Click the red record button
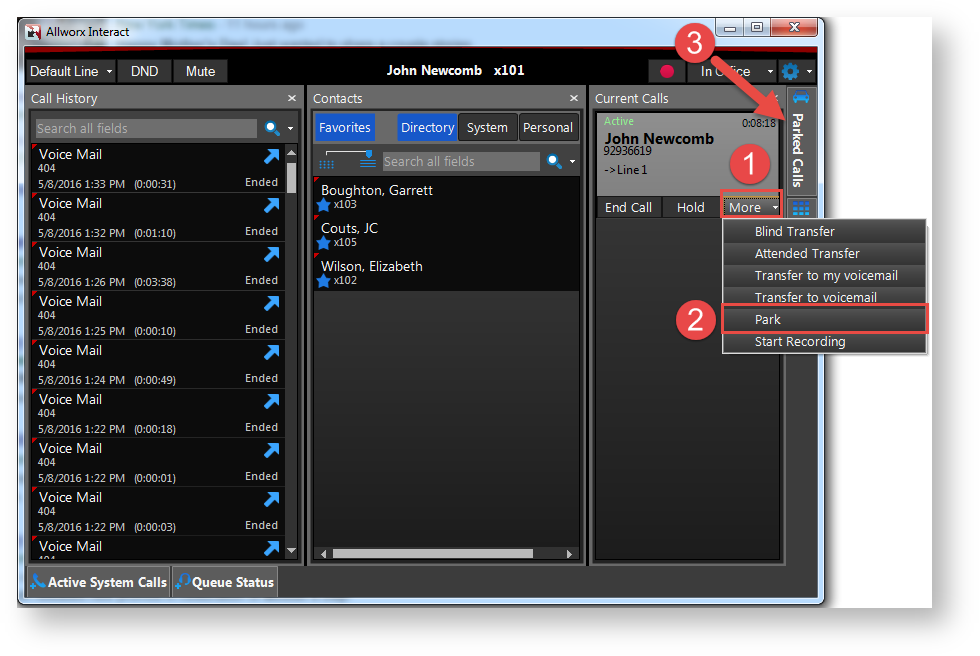This screenshot has height=656, width=980. pyautogui.click(x=667, y=72)
